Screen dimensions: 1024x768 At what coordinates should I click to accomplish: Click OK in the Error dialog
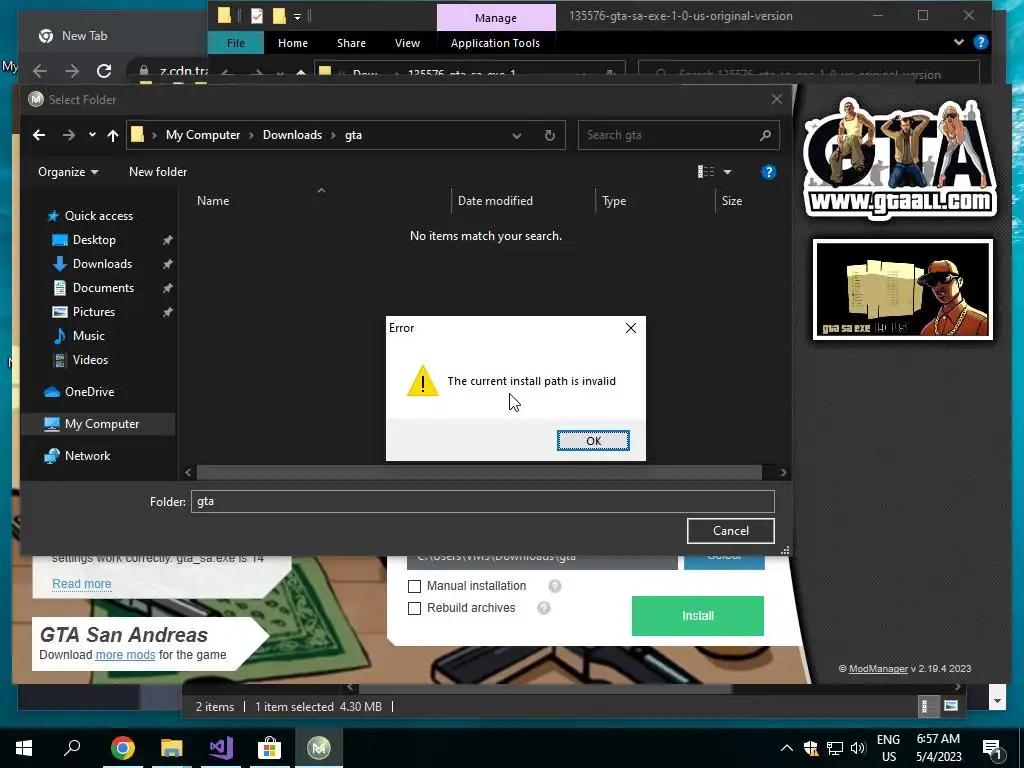593,441
